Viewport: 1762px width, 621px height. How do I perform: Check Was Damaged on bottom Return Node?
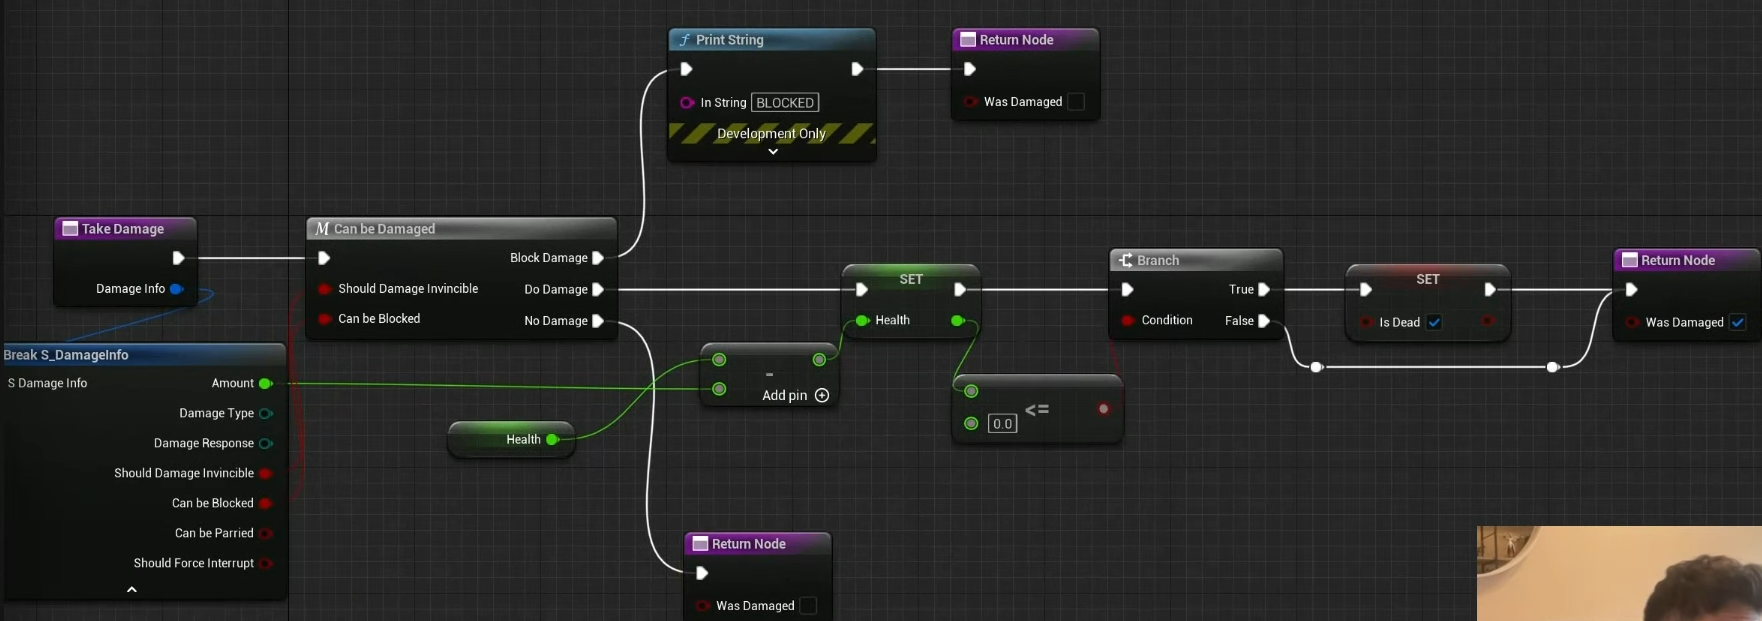click(808, 606)
